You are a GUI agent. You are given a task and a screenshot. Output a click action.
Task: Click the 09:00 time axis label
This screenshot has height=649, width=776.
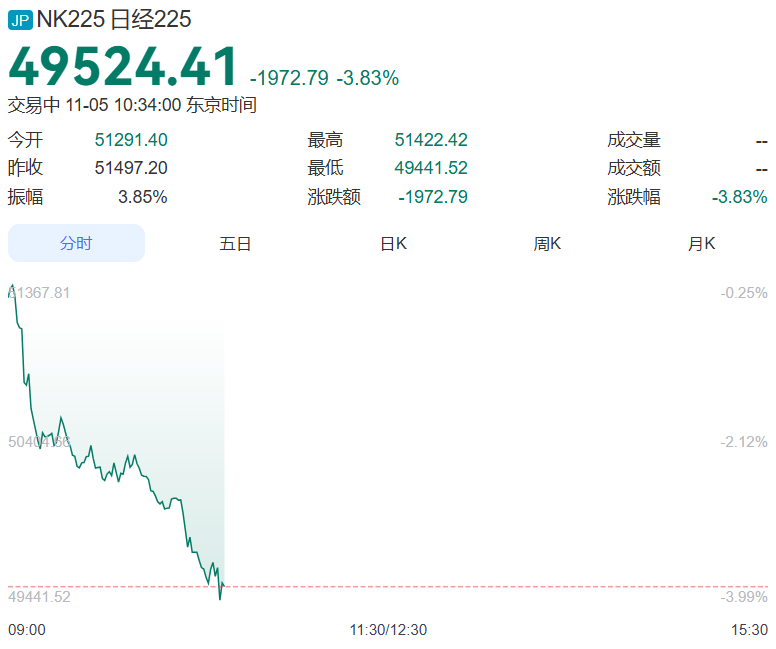tap(27, 630)
